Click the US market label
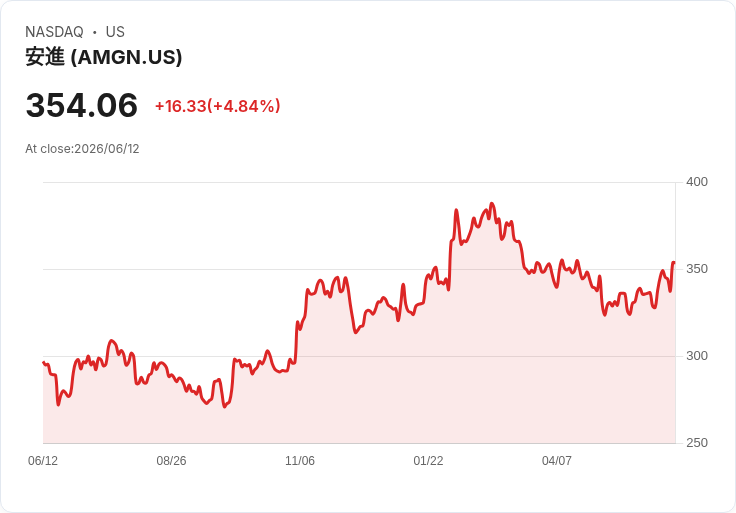This screenshot has width=736, height=513. click(115, 32)
